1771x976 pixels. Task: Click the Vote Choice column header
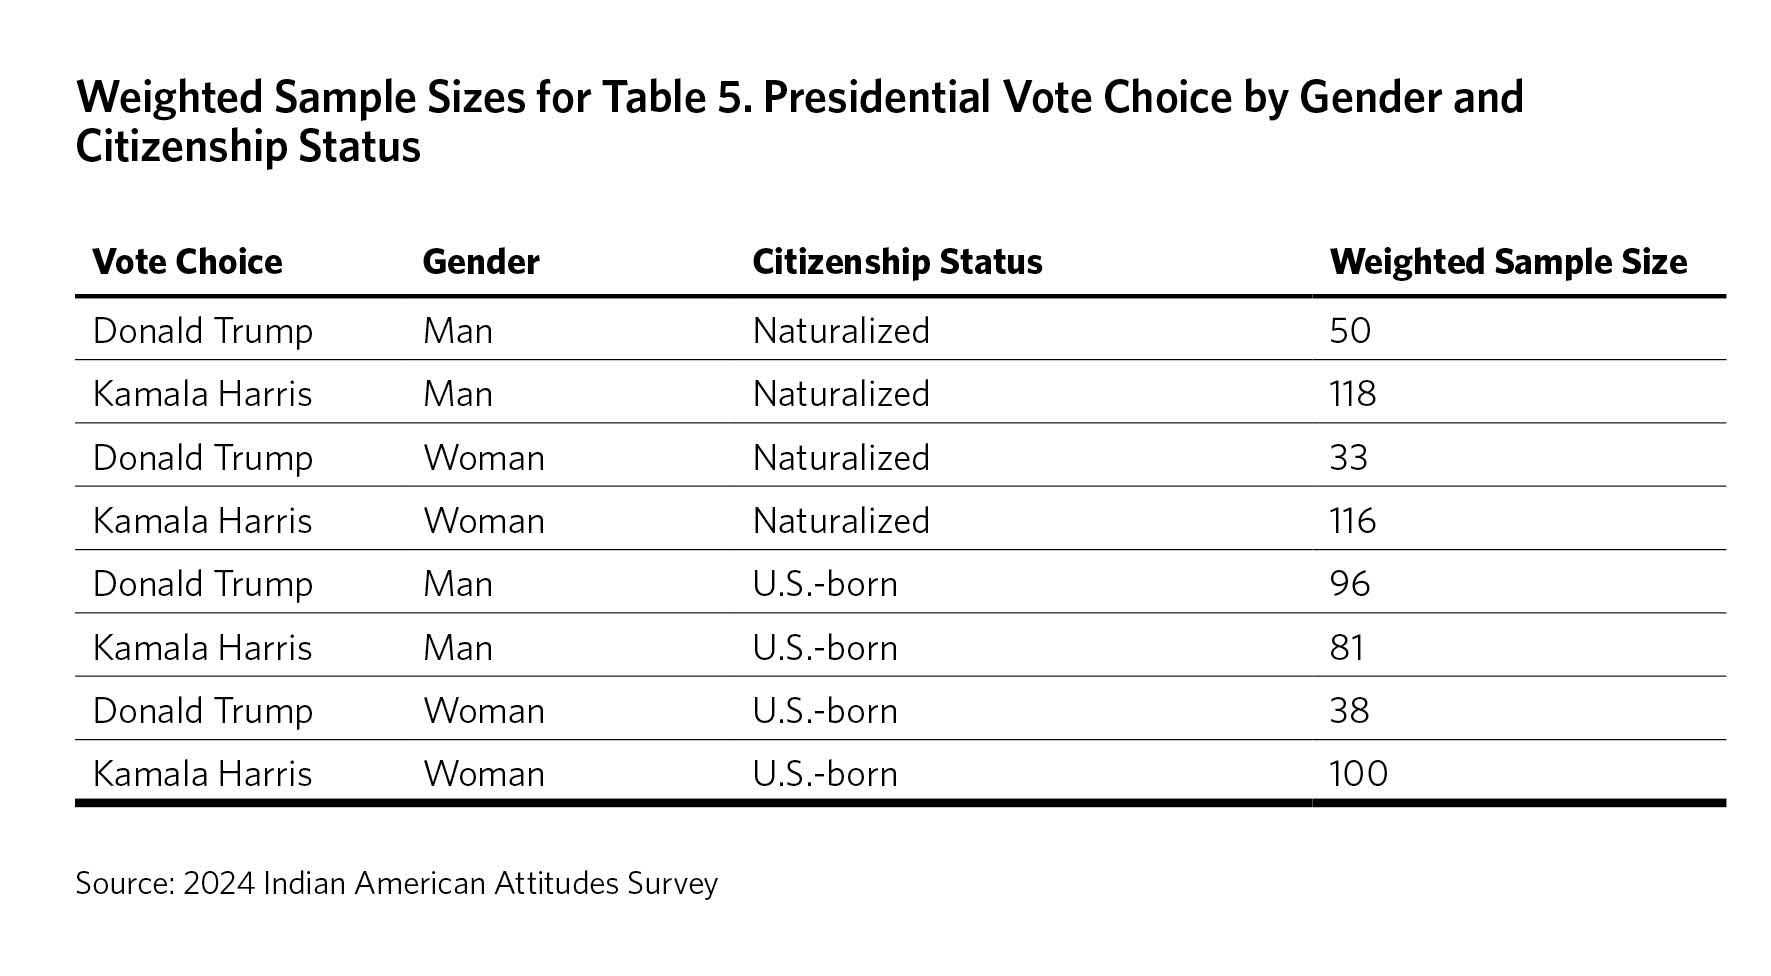point(187,262)
